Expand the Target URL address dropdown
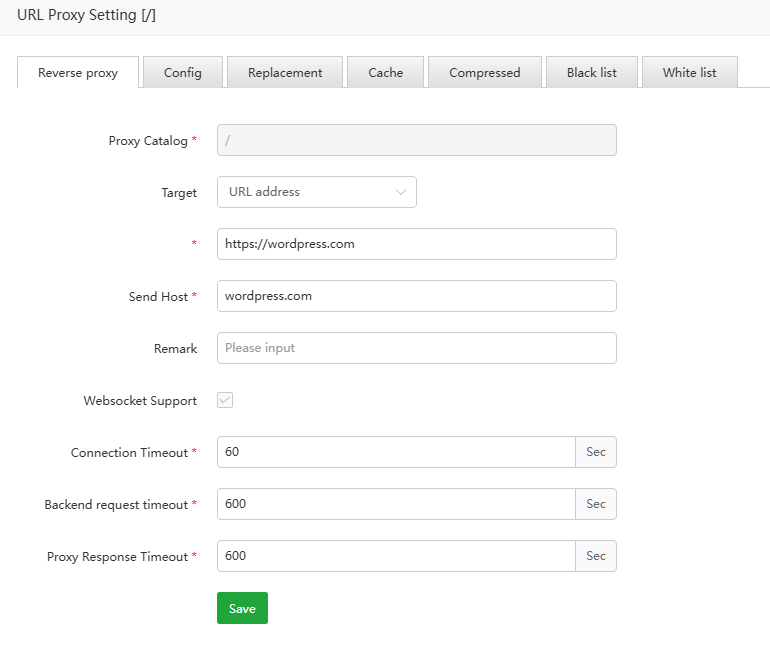The height and width of the screenshot is (647, 770). pyautogui.click(x=316, y=192)
